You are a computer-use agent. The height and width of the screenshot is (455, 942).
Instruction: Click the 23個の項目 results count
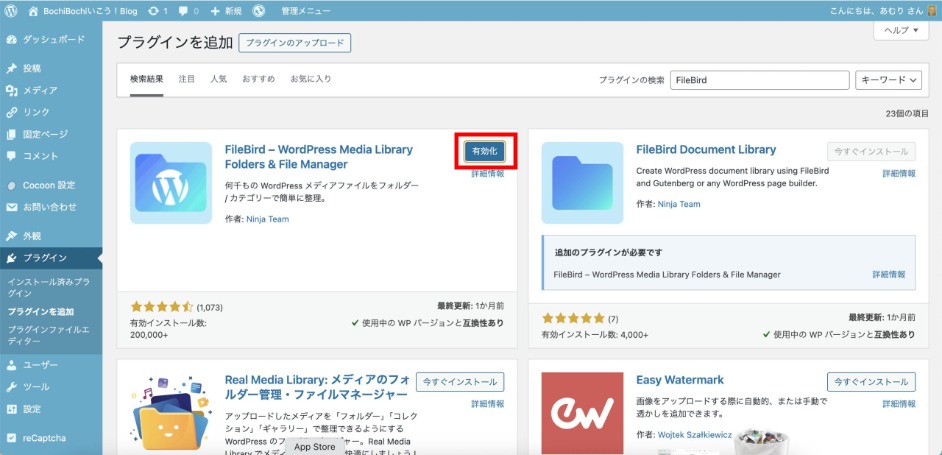click(x=907, y=113)
